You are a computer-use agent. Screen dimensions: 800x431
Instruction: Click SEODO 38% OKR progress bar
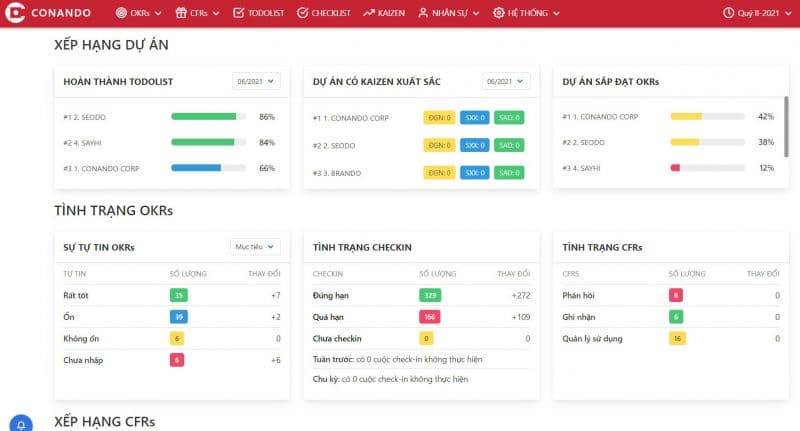point(708,142)
